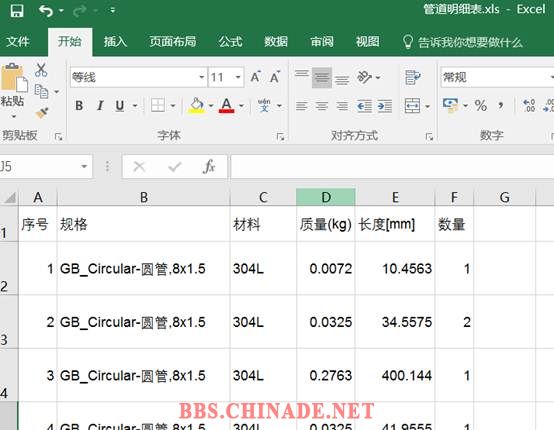Apply percent style
The image size is (554, 430).
[481, 106]
